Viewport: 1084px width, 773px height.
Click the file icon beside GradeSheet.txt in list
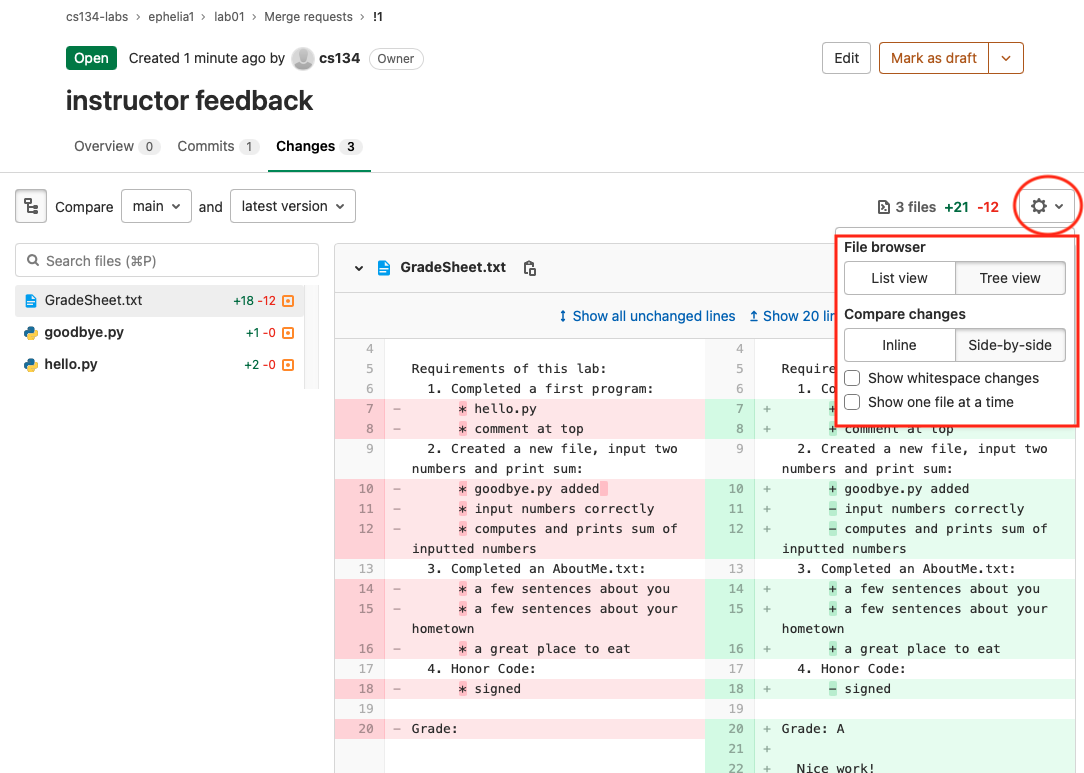coord(30,301)
